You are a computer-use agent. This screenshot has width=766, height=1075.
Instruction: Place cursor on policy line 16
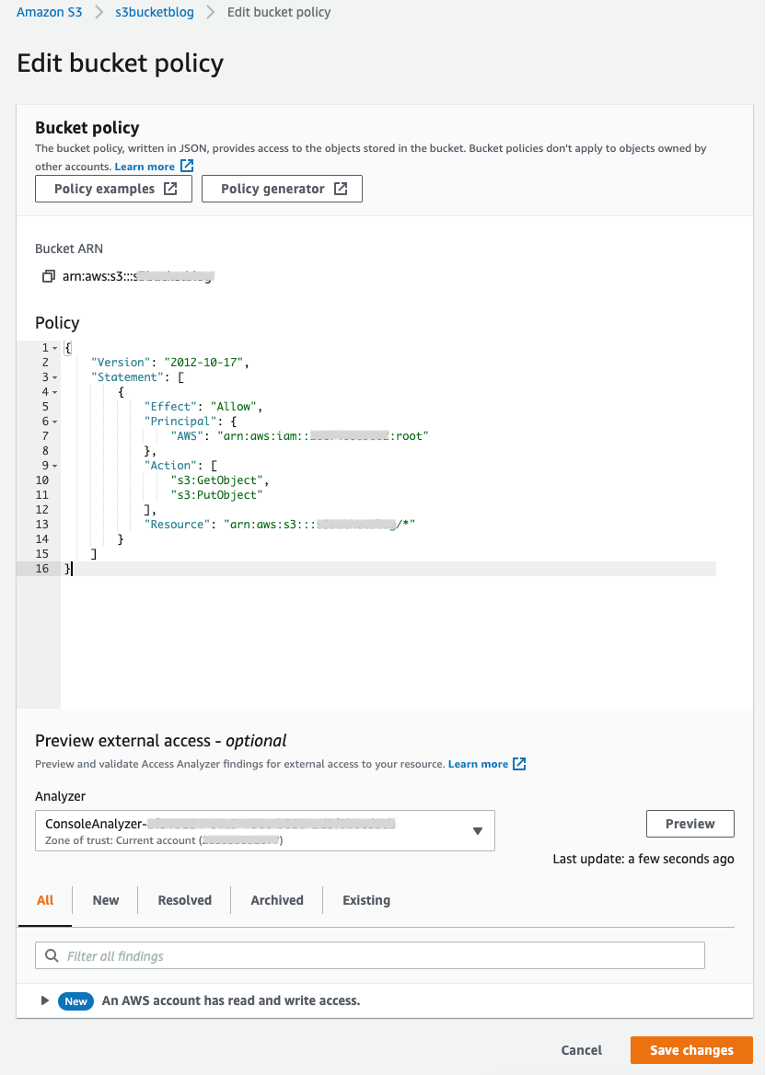pos(389,568)
